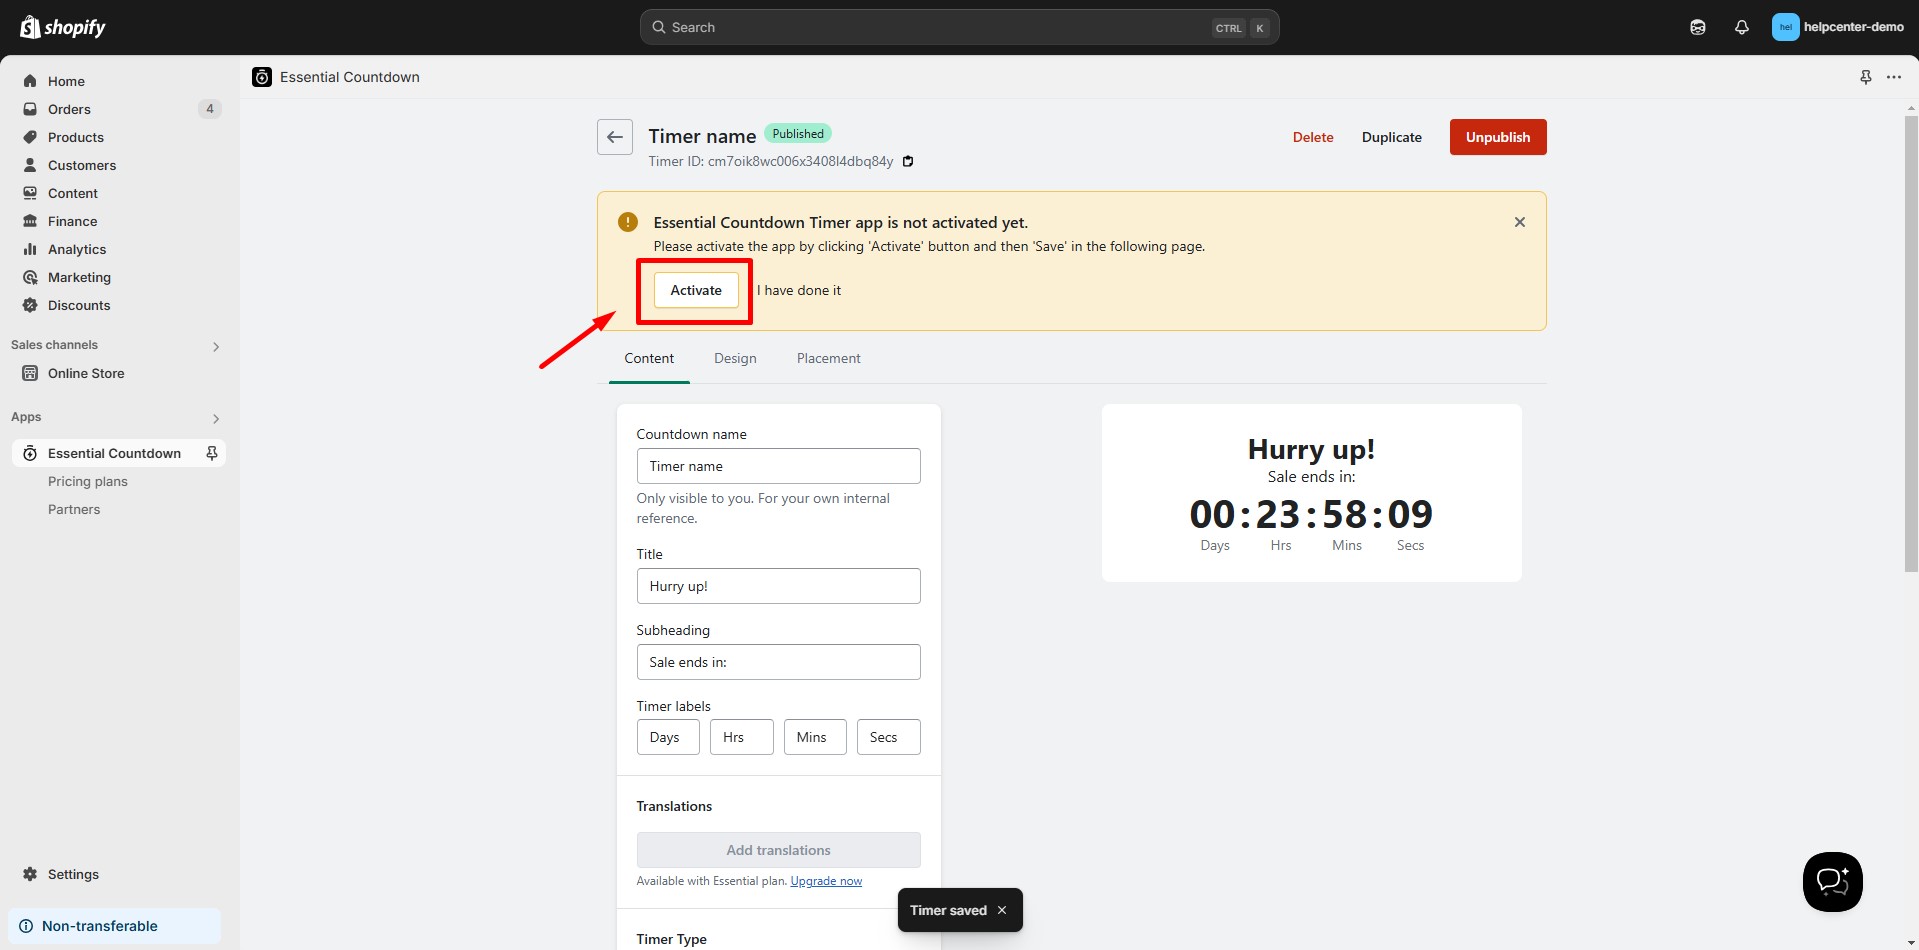The width and height of the screenshot is (1919, 950).
Task: Edit the Hrs timer label field
Action: click(742, 737)
